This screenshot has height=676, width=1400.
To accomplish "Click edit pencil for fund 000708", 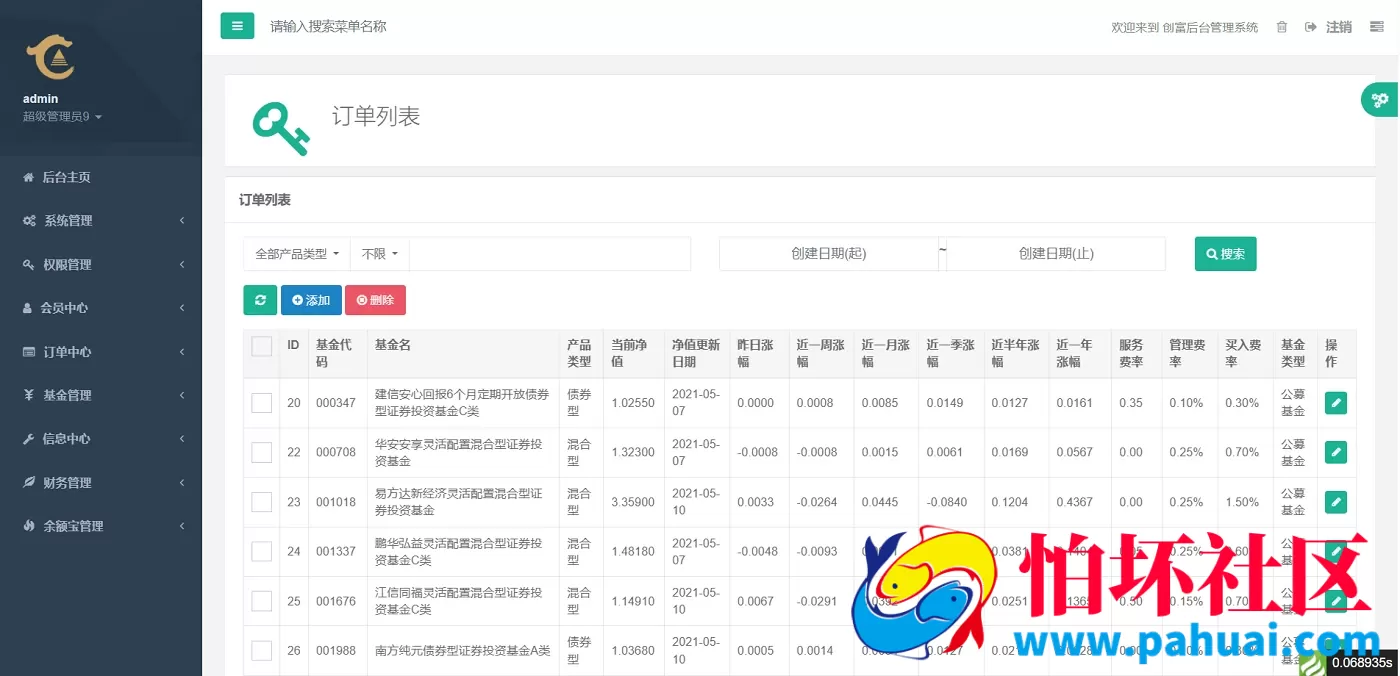I will [1335, 452].
